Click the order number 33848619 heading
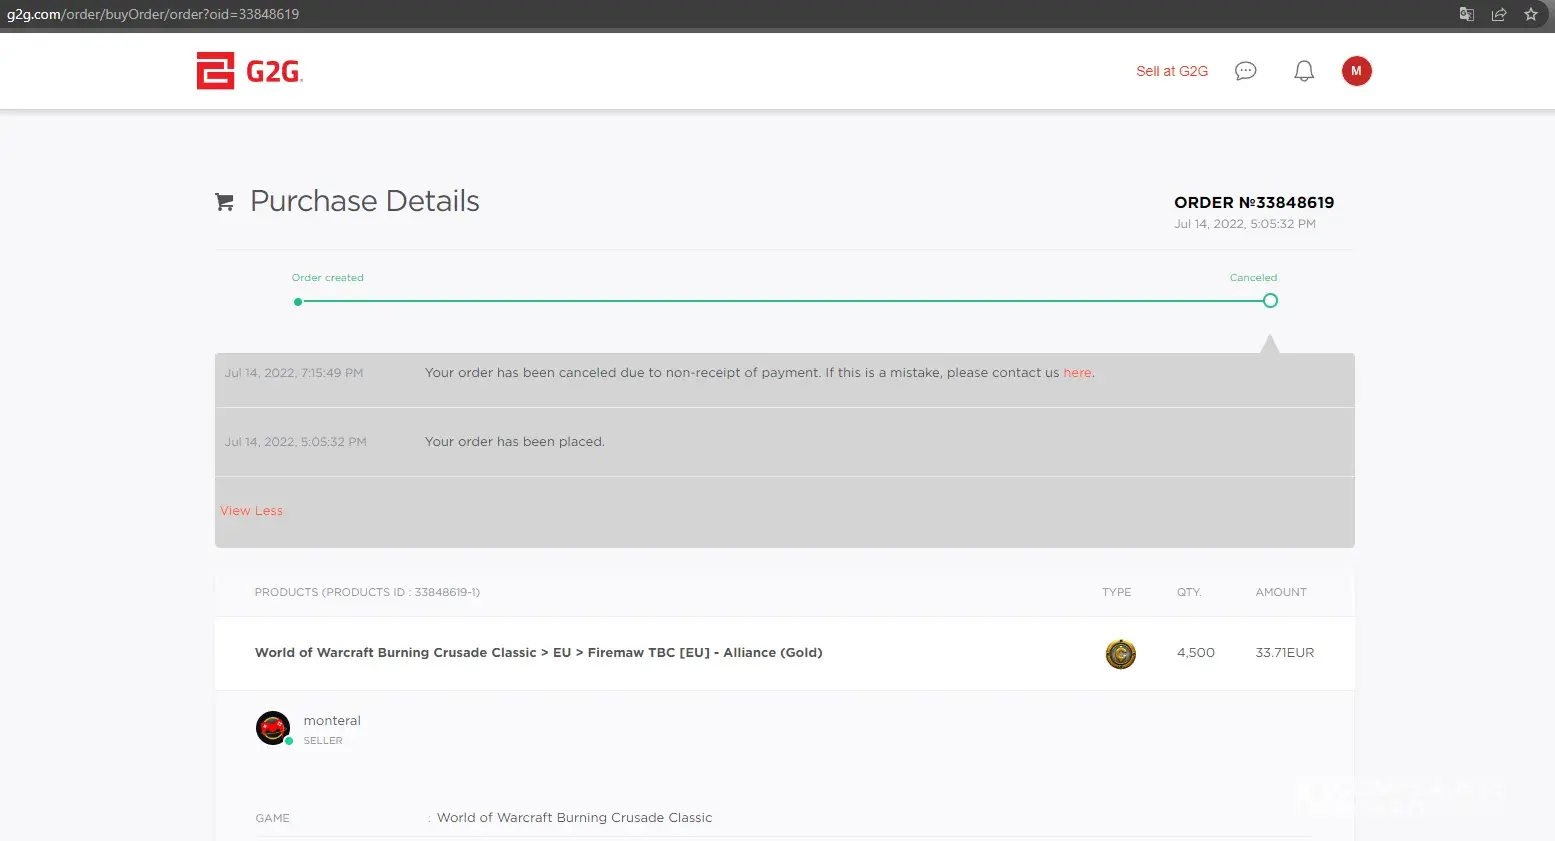 point(1253,203)
